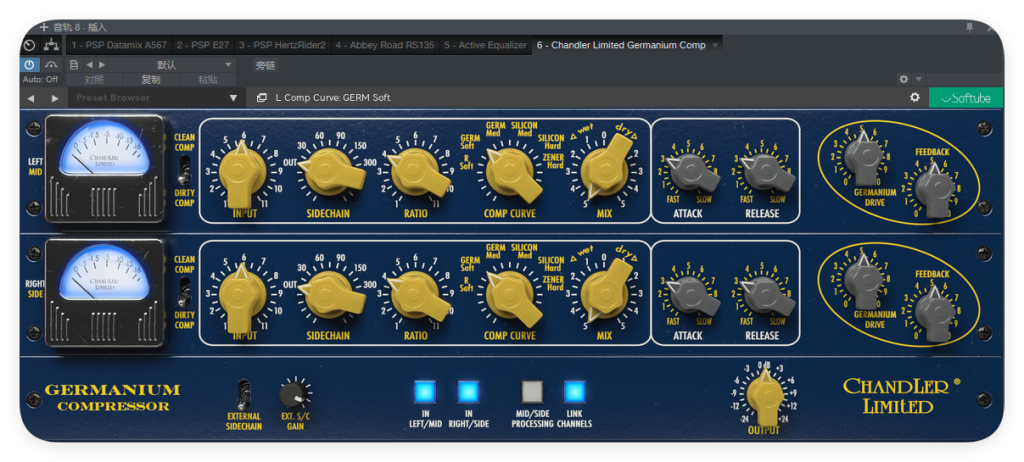The image size is (1024, 462).
Task: Open the 默认 preset dropdown
Action: (172, 65)
